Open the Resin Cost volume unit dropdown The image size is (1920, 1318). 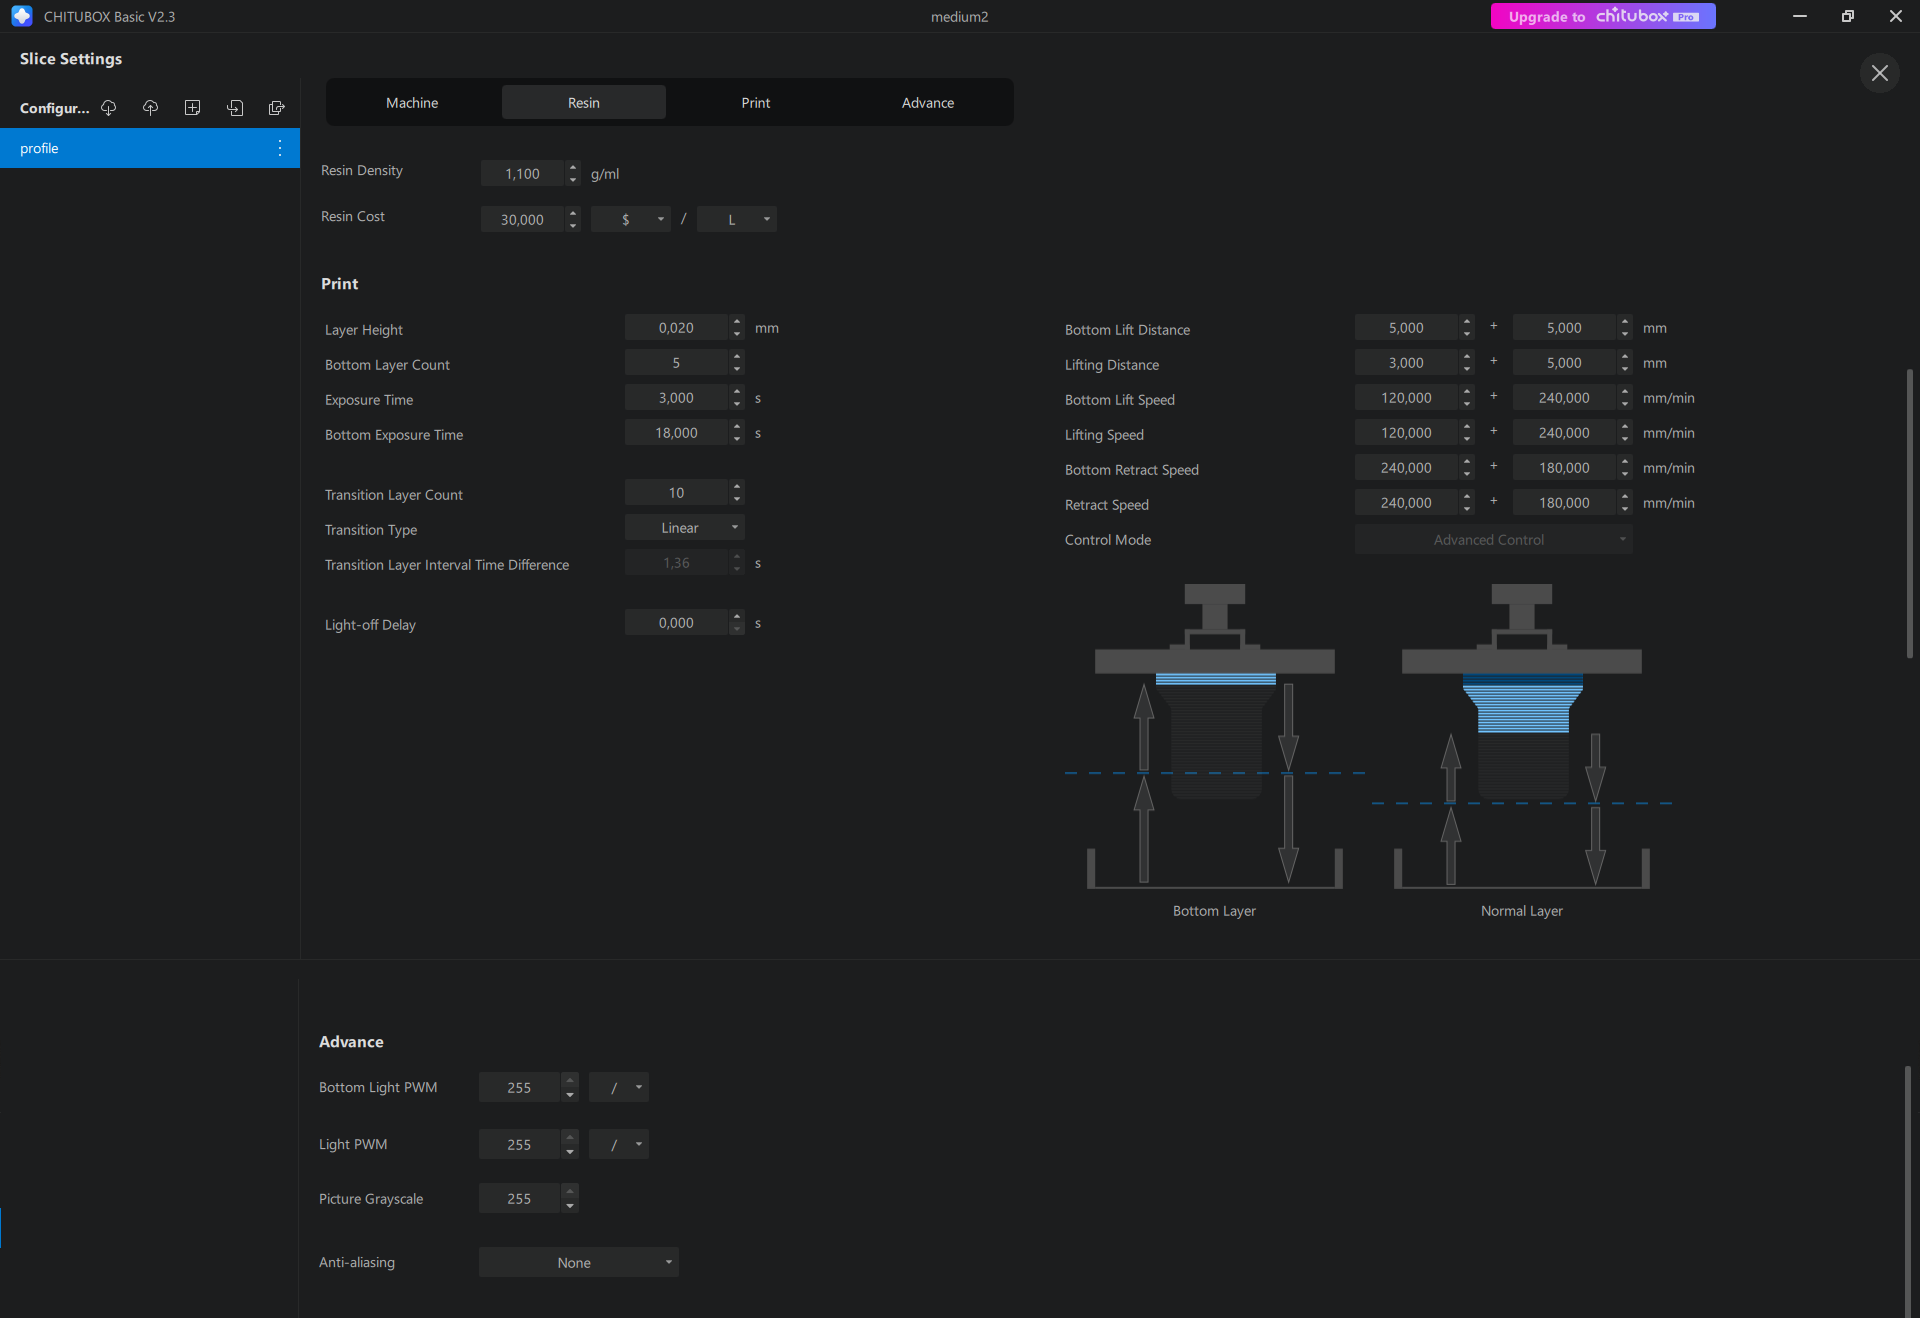click(737, 219)
